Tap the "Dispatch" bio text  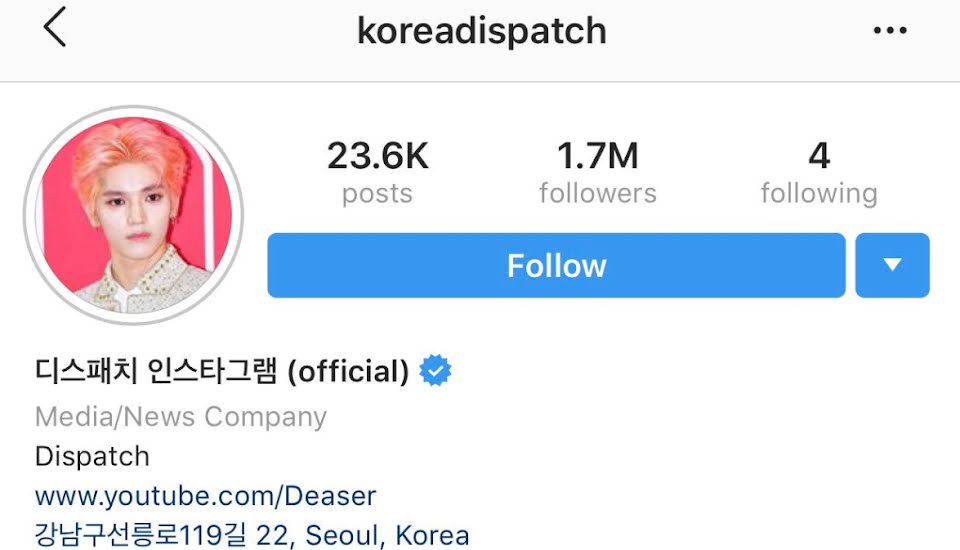pos(92,456)
